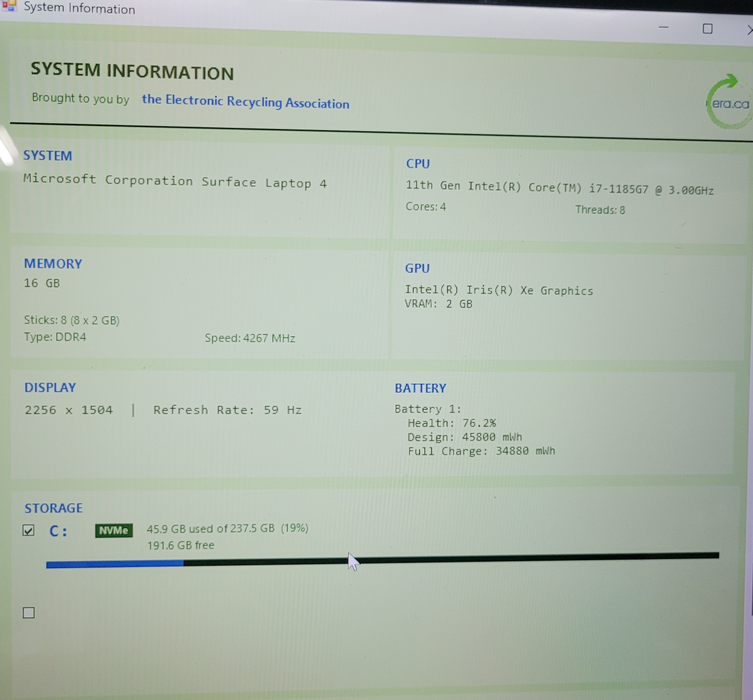Click 'Design: 45800 mWh' value

[x=464, y=437]
